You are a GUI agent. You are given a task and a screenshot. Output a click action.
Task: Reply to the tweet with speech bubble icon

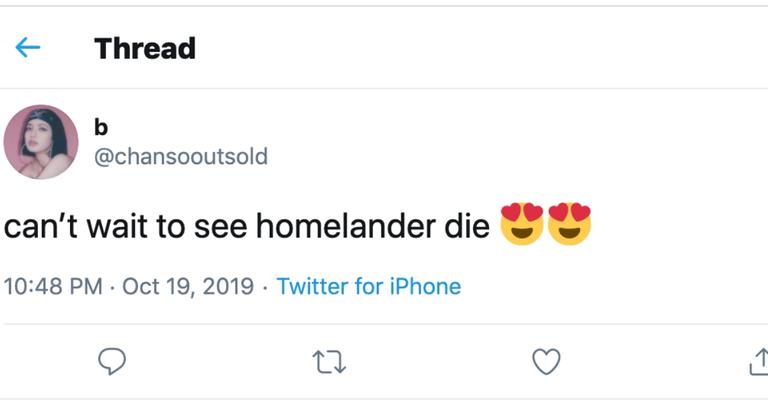point(112,361)
